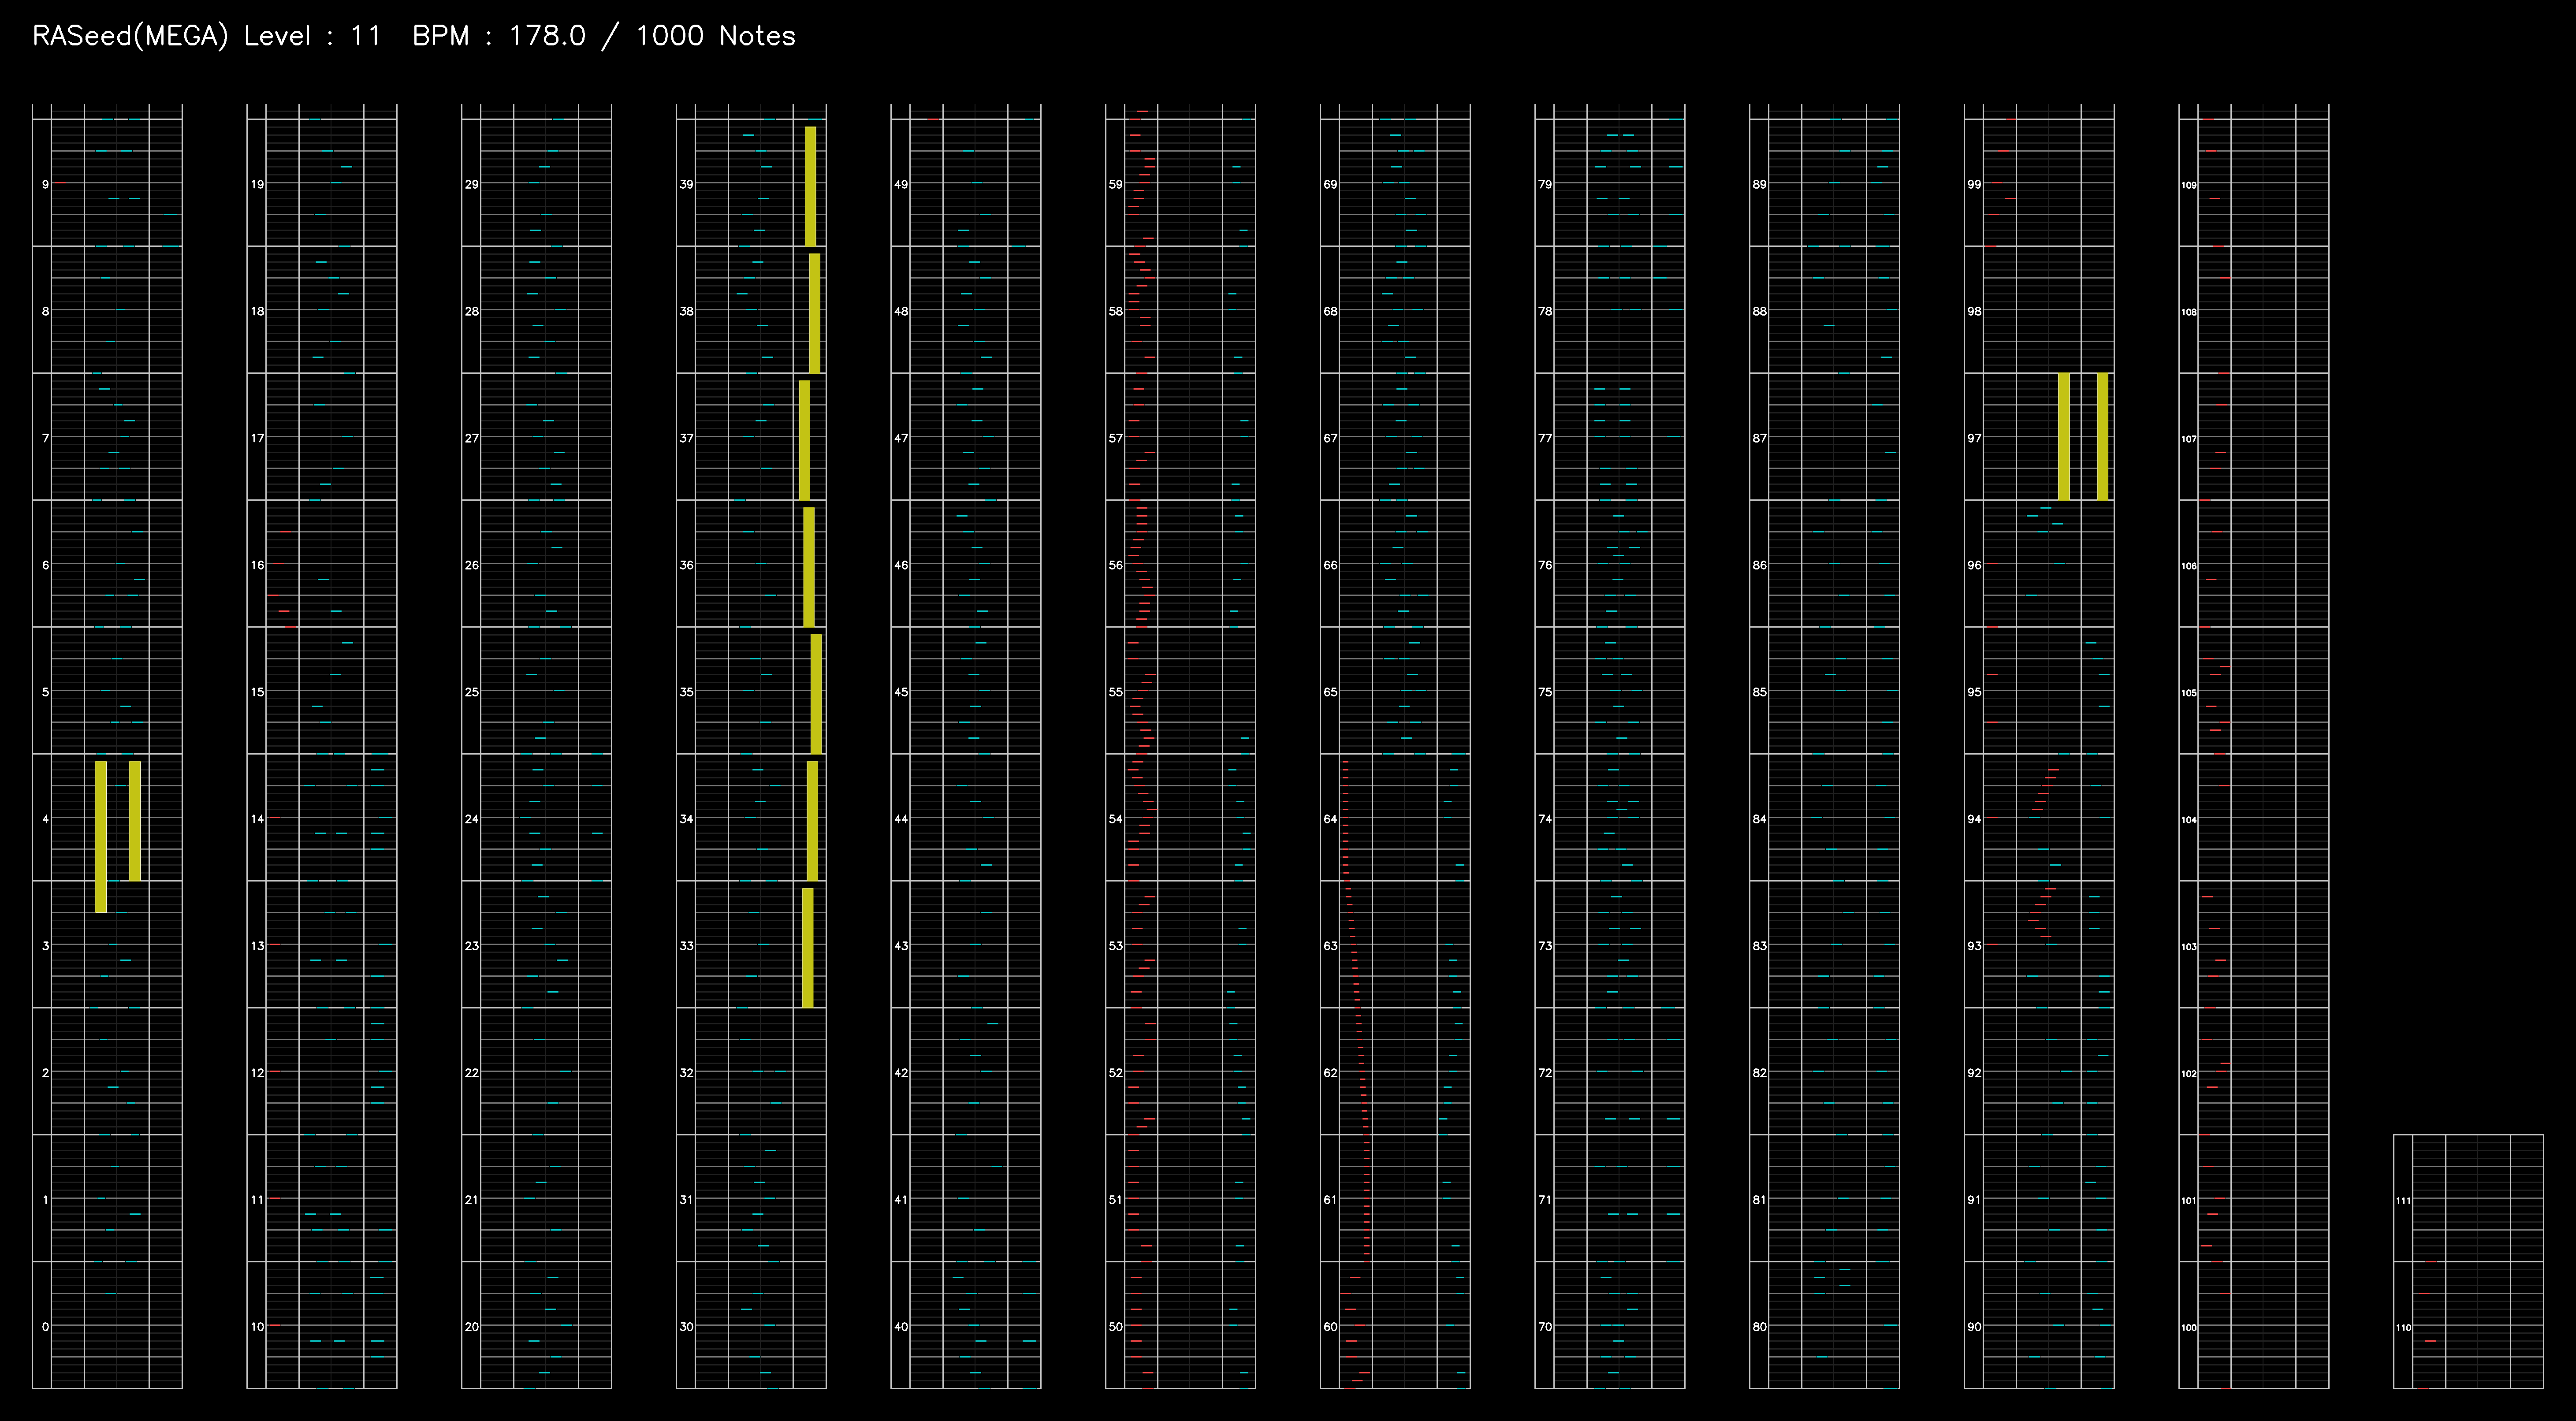Screen dimensions: 2576x1421
Task: Click the Level : 11 text in the header
Action: click(312, 36)
